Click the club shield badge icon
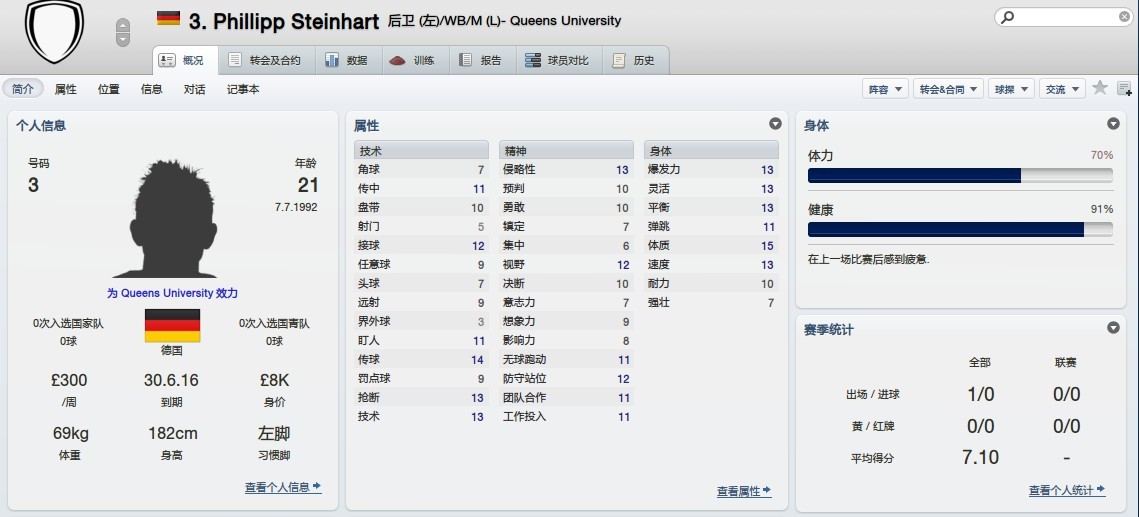 click(54, 31)
